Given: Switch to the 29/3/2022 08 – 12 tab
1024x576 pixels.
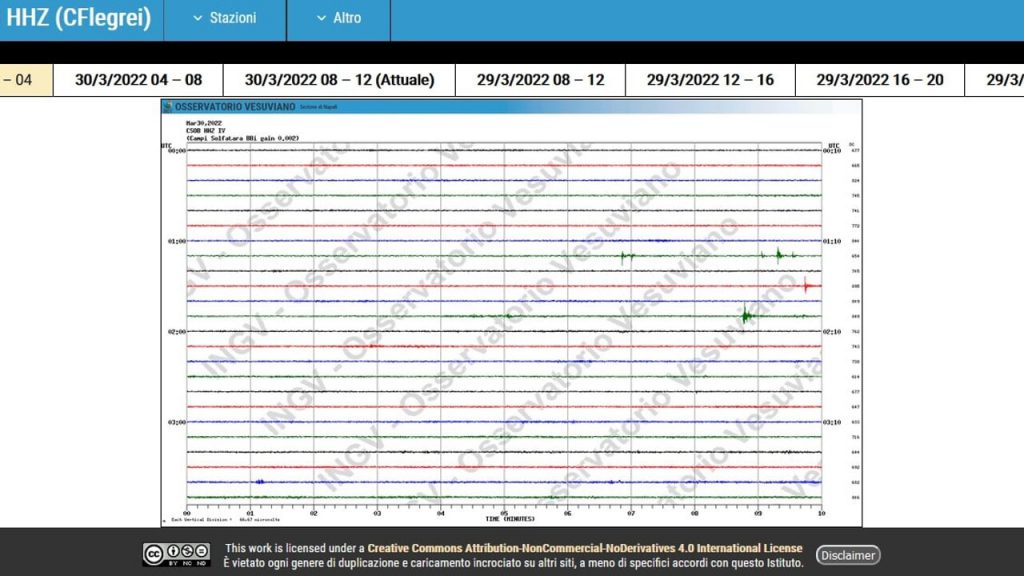Looking at the screenshot, I should click(541, 80).
